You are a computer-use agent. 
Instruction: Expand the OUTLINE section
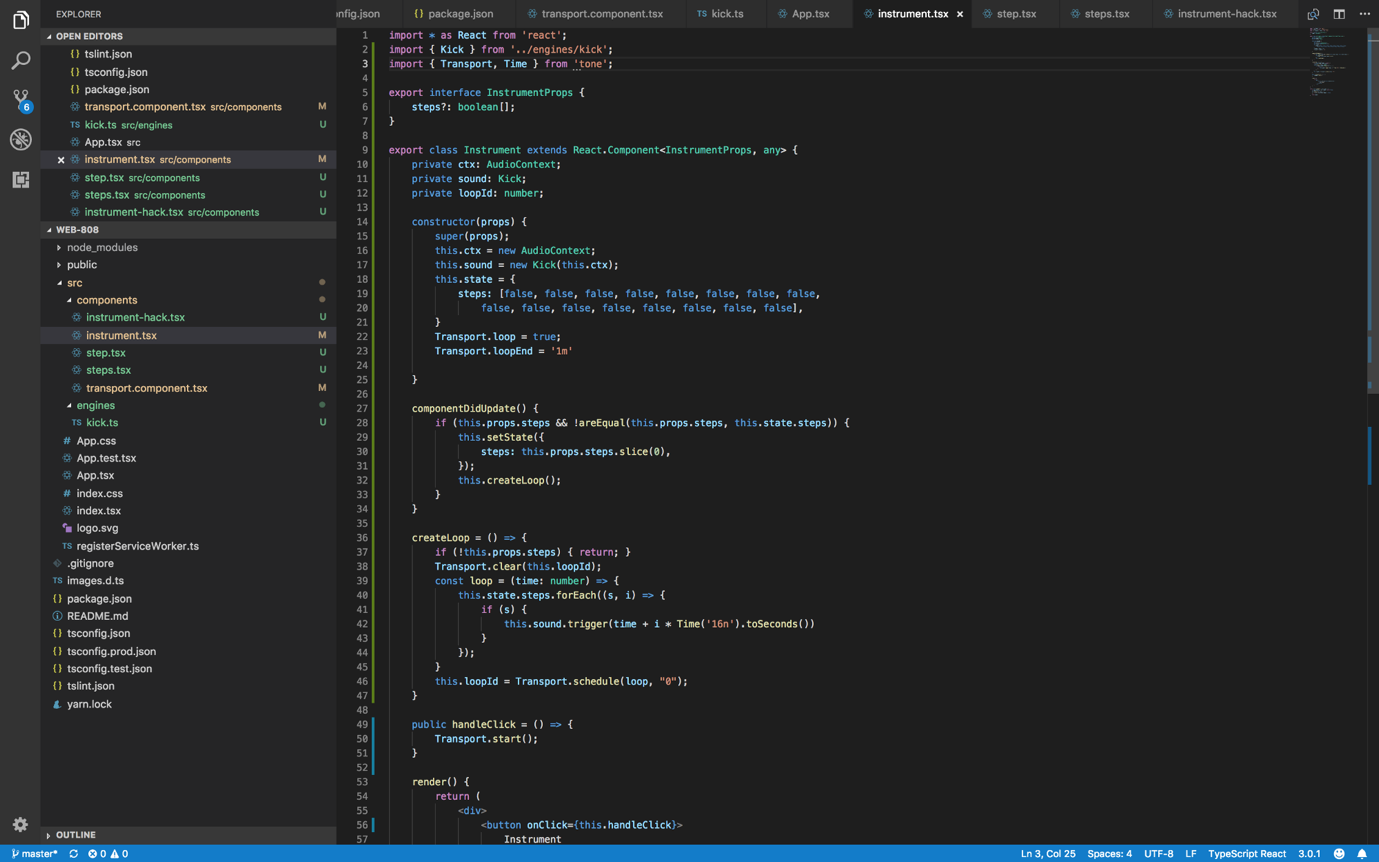75,834
